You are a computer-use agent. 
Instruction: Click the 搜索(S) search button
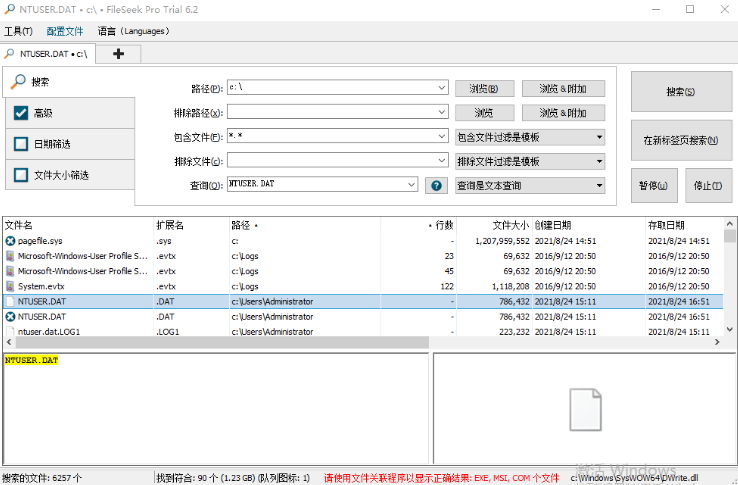point(681,91)
